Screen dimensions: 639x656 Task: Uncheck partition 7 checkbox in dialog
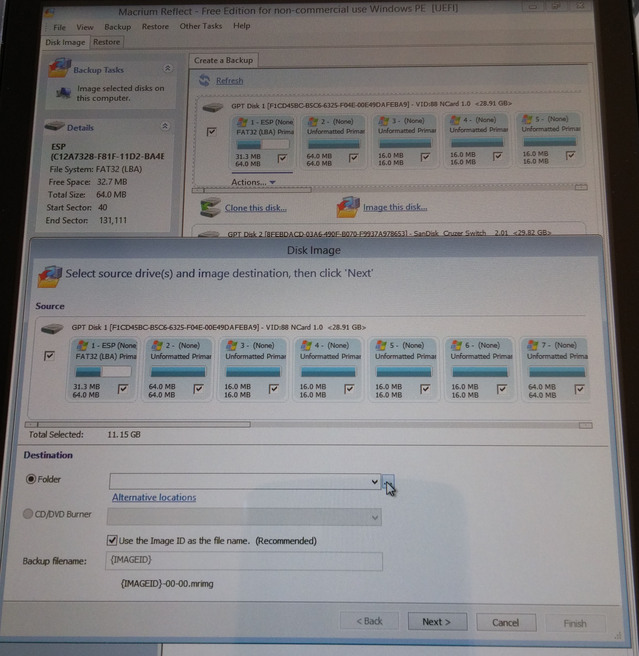(x=580, y=389)
